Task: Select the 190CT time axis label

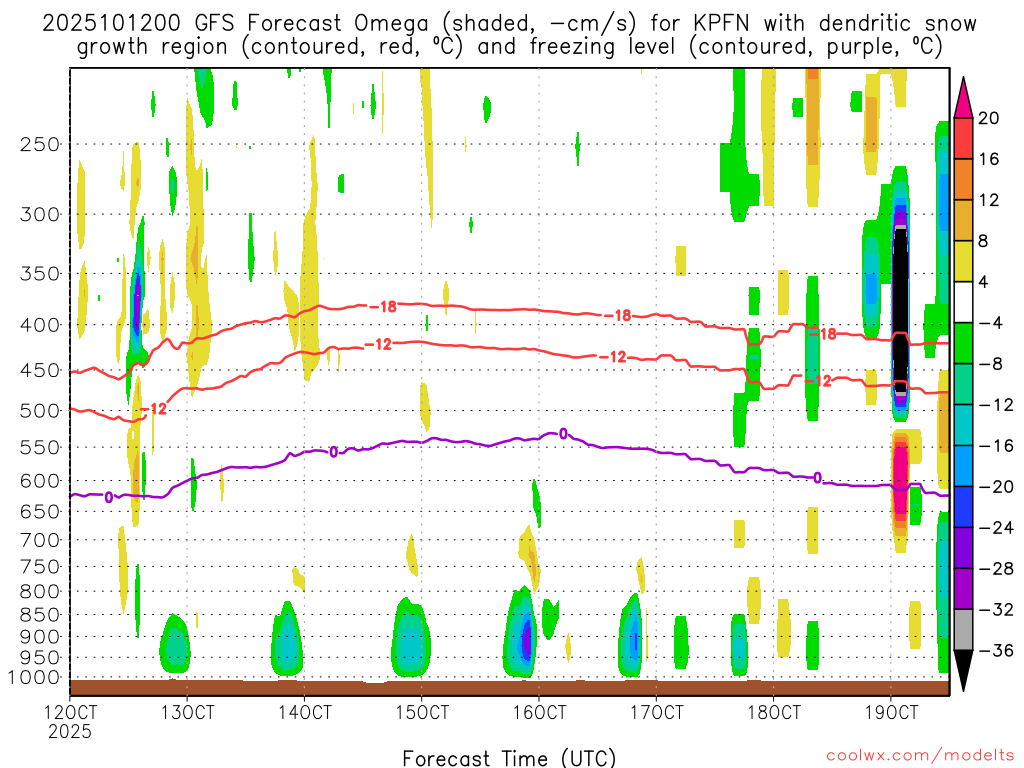Action: pos(891,712)
